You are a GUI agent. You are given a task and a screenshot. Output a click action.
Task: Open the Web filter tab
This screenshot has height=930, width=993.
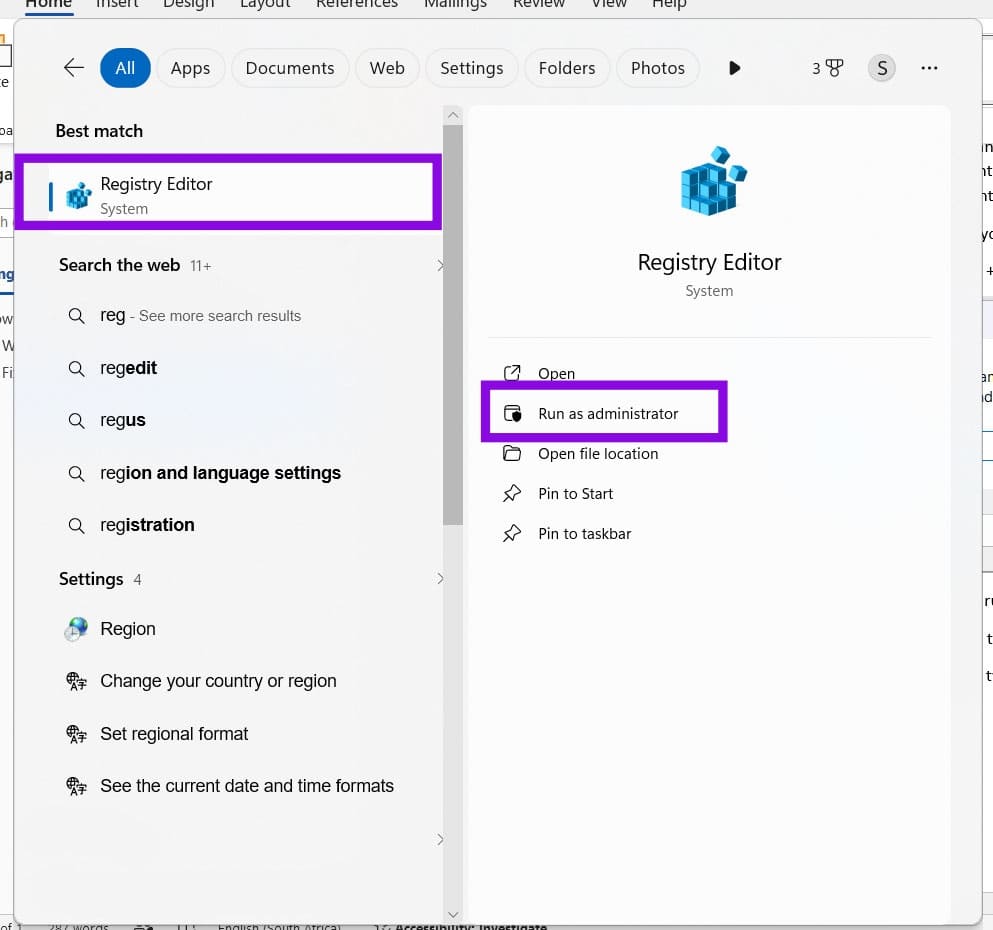pyautogui.click(x=387, y=68)
